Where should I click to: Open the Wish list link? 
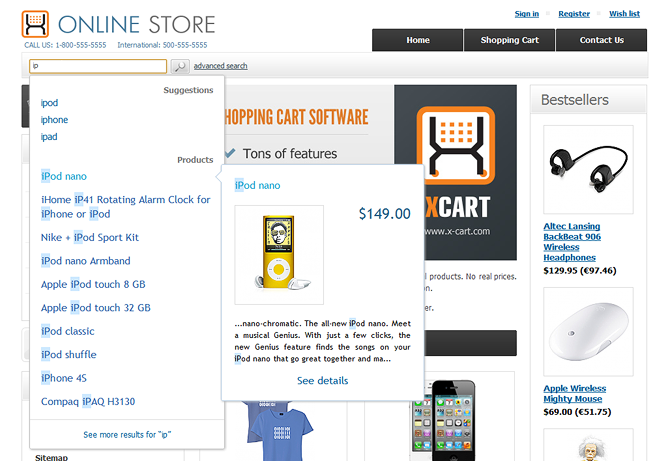point(624,14)
